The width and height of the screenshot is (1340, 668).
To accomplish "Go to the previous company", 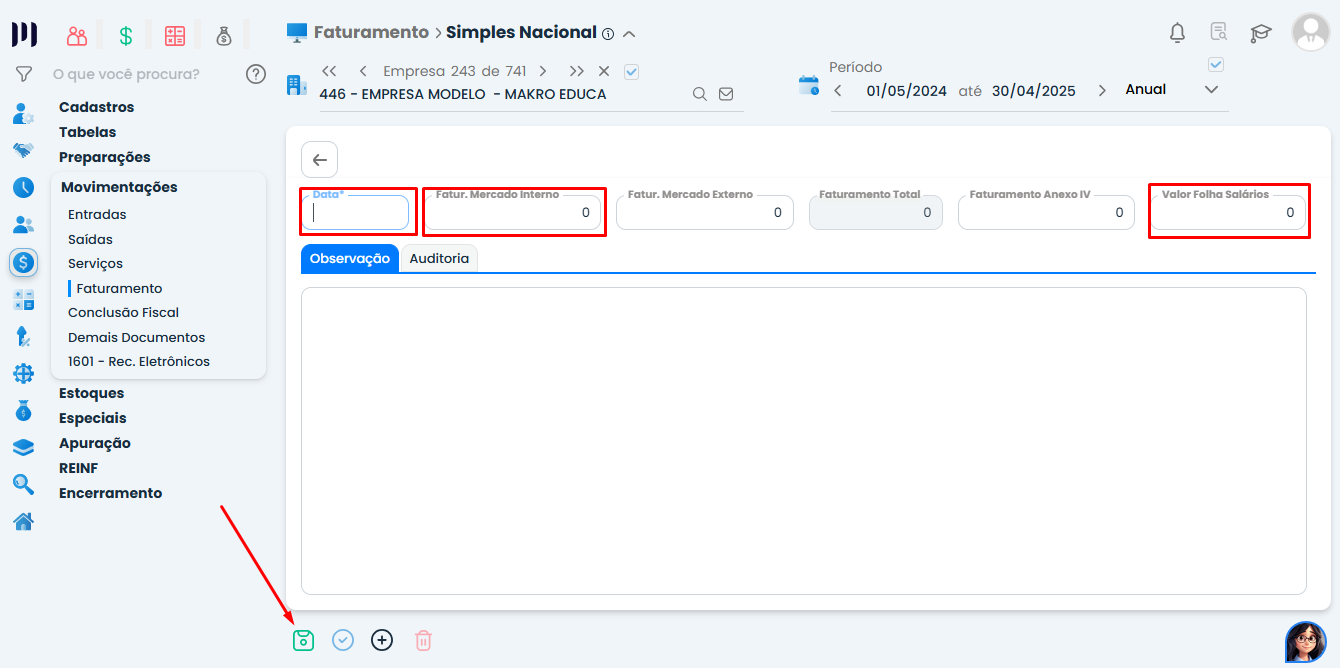I will (363, 71).
